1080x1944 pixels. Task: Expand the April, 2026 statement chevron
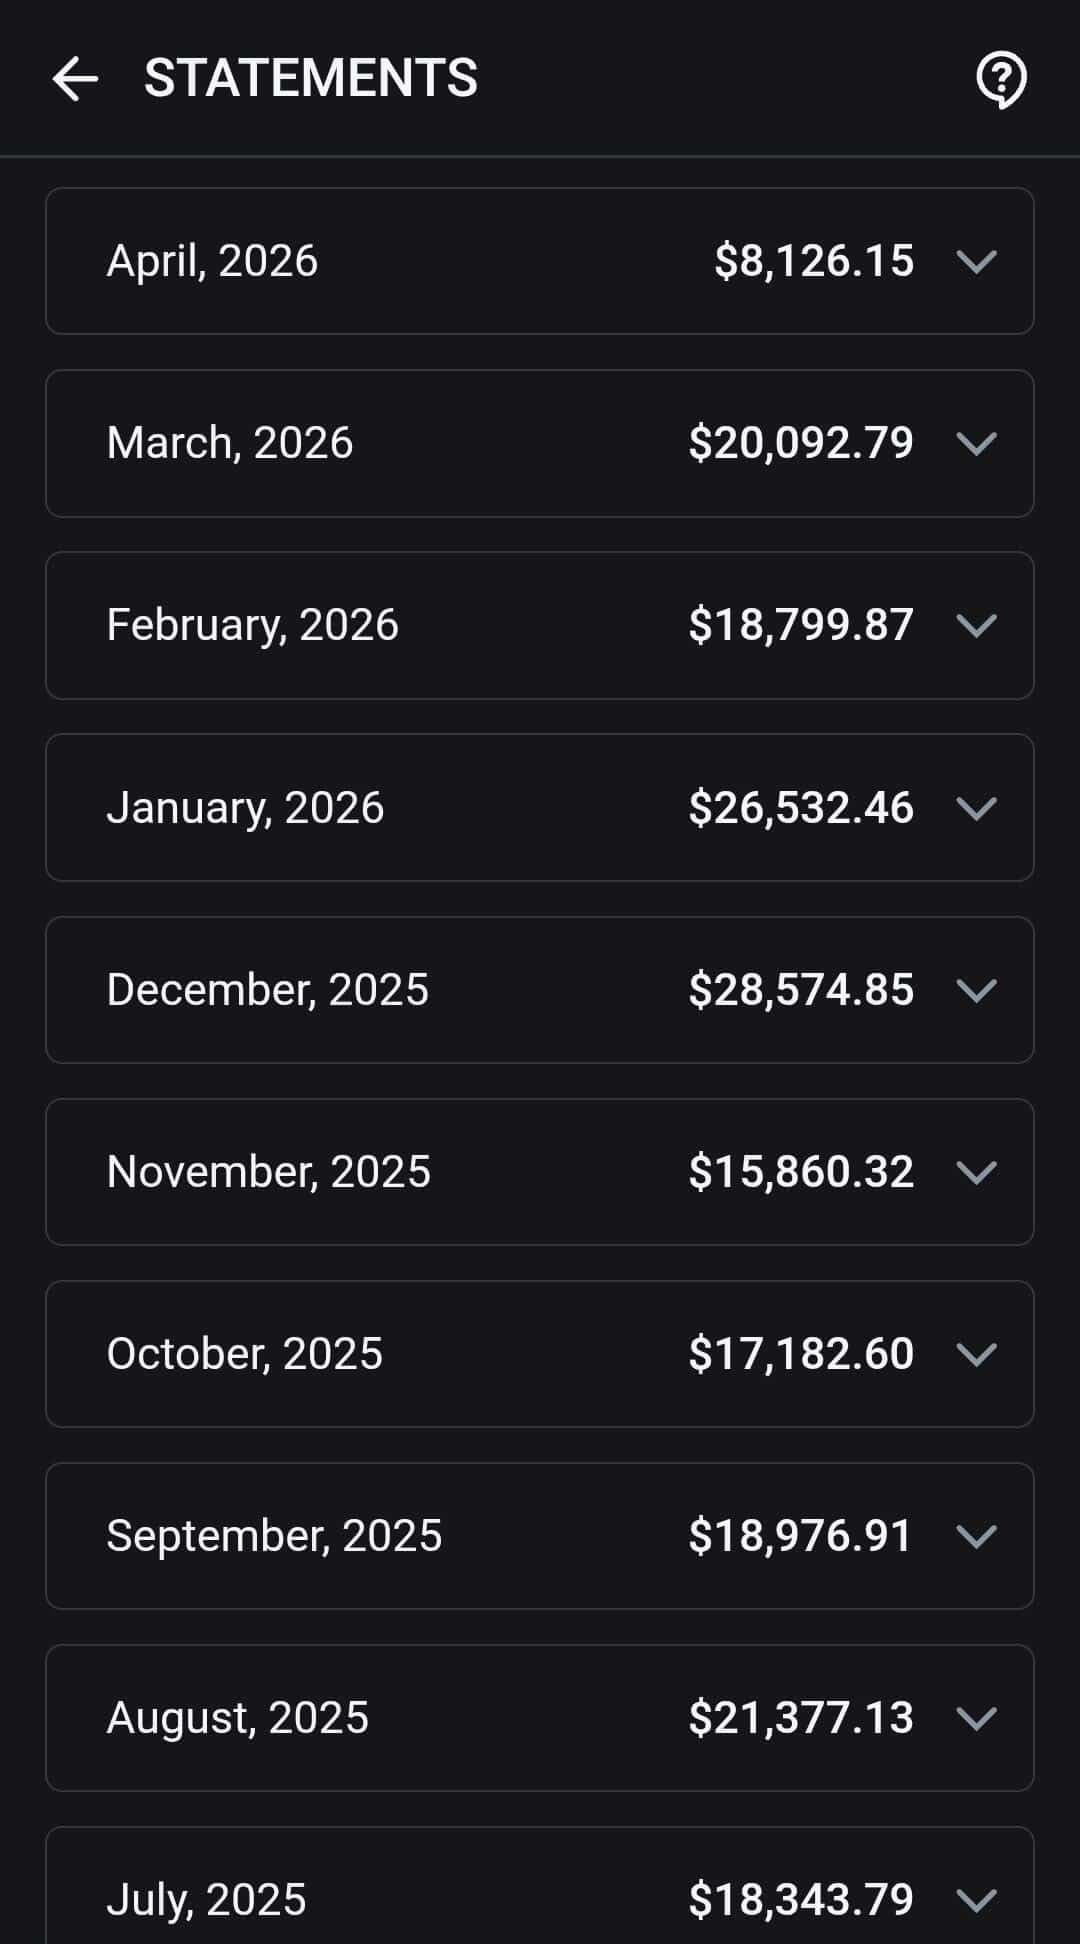[x=976, y=261]
